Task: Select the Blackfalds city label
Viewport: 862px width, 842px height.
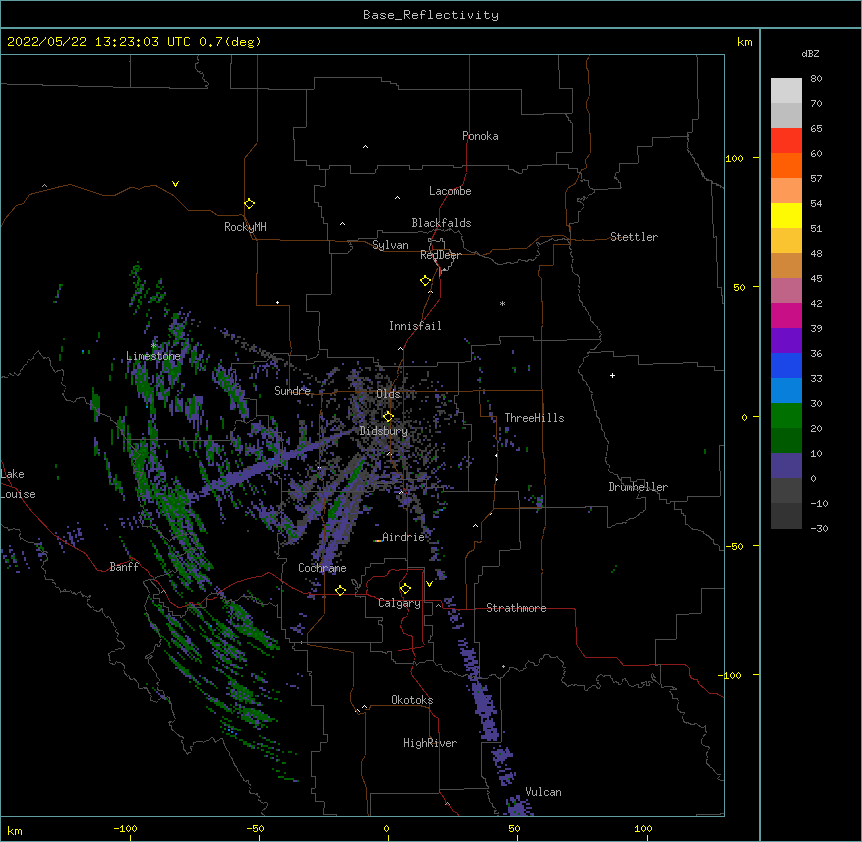Action: [x=441, y=223]
